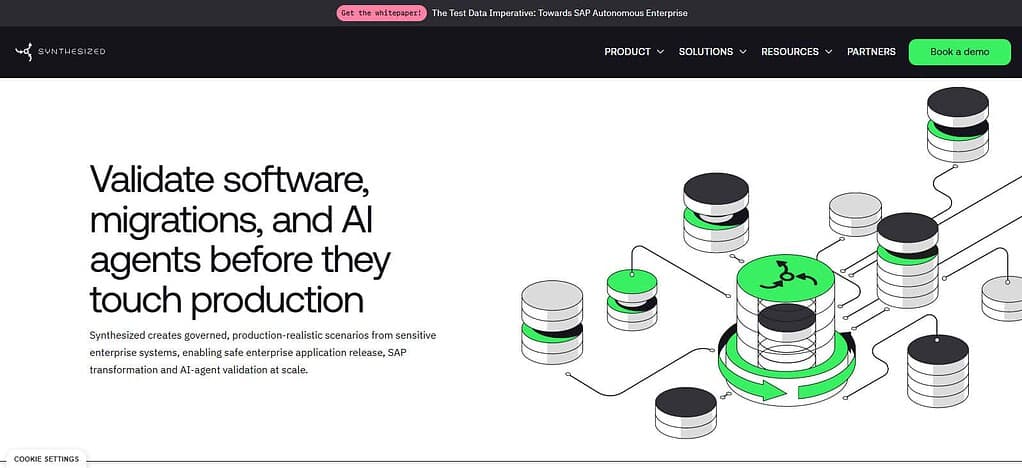Click the green Book a demo button
This screenshot has height=468, width=1022.
pyautogui.click(x=959, y=52)
